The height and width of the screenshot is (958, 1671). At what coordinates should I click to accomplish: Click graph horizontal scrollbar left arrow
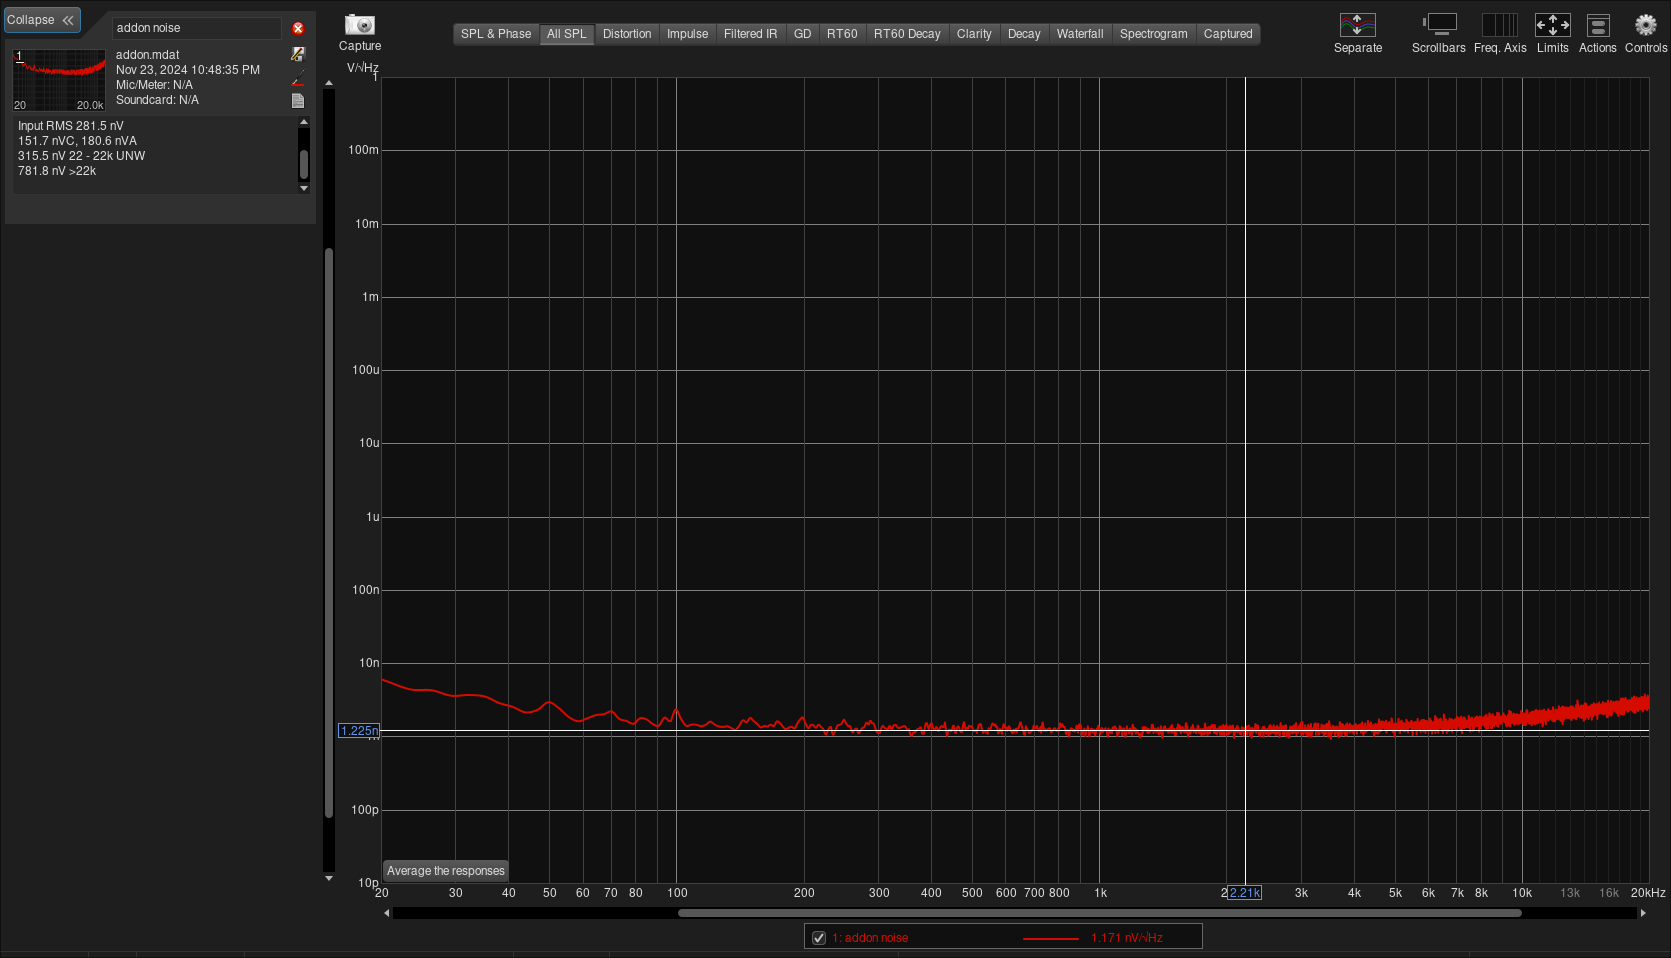coord(387,913)
